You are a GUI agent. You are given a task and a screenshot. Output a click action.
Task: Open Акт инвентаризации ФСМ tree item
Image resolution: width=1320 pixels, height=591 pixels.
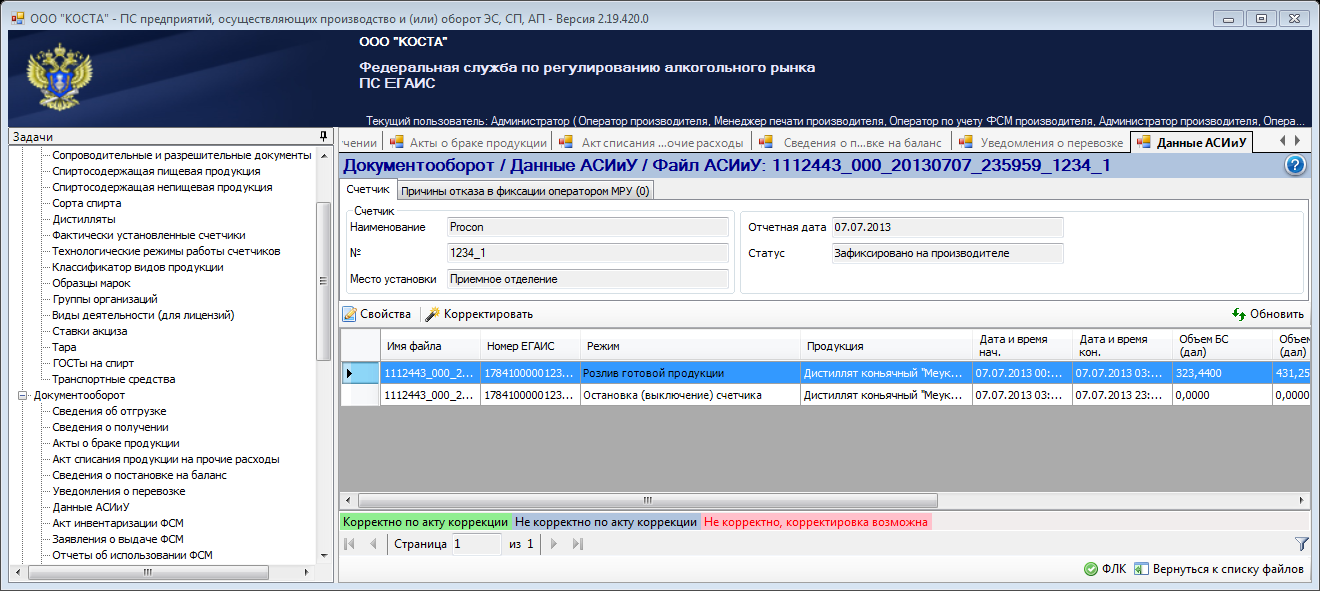tap(118, 523)
